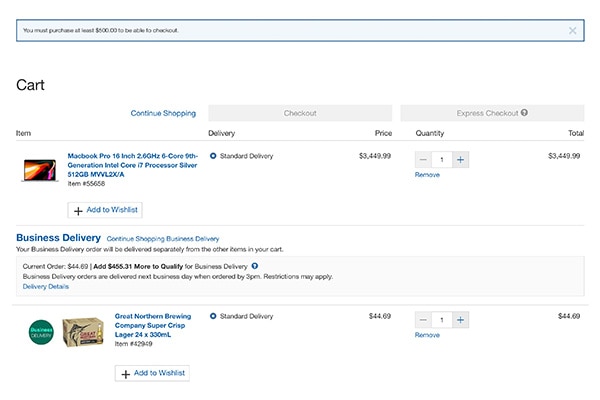
Task: Increase Super Crisp Lager quantity
Action: [x=460, y=319]
